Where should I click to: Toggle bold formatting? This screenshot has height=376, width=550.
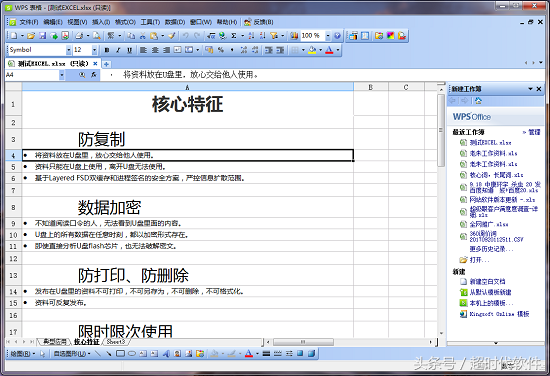click(x=107, y=50)
